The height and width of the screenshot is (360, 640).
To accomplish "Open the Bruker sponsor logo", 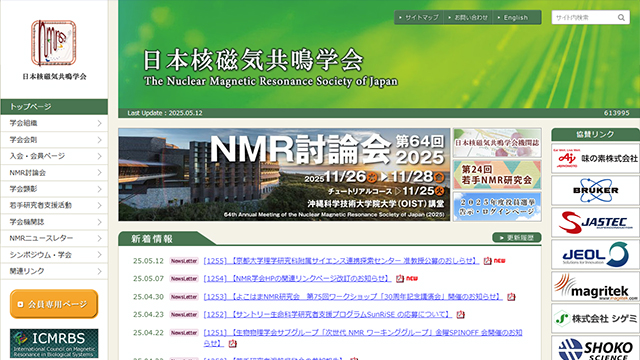I will click(x=596, y=190).
